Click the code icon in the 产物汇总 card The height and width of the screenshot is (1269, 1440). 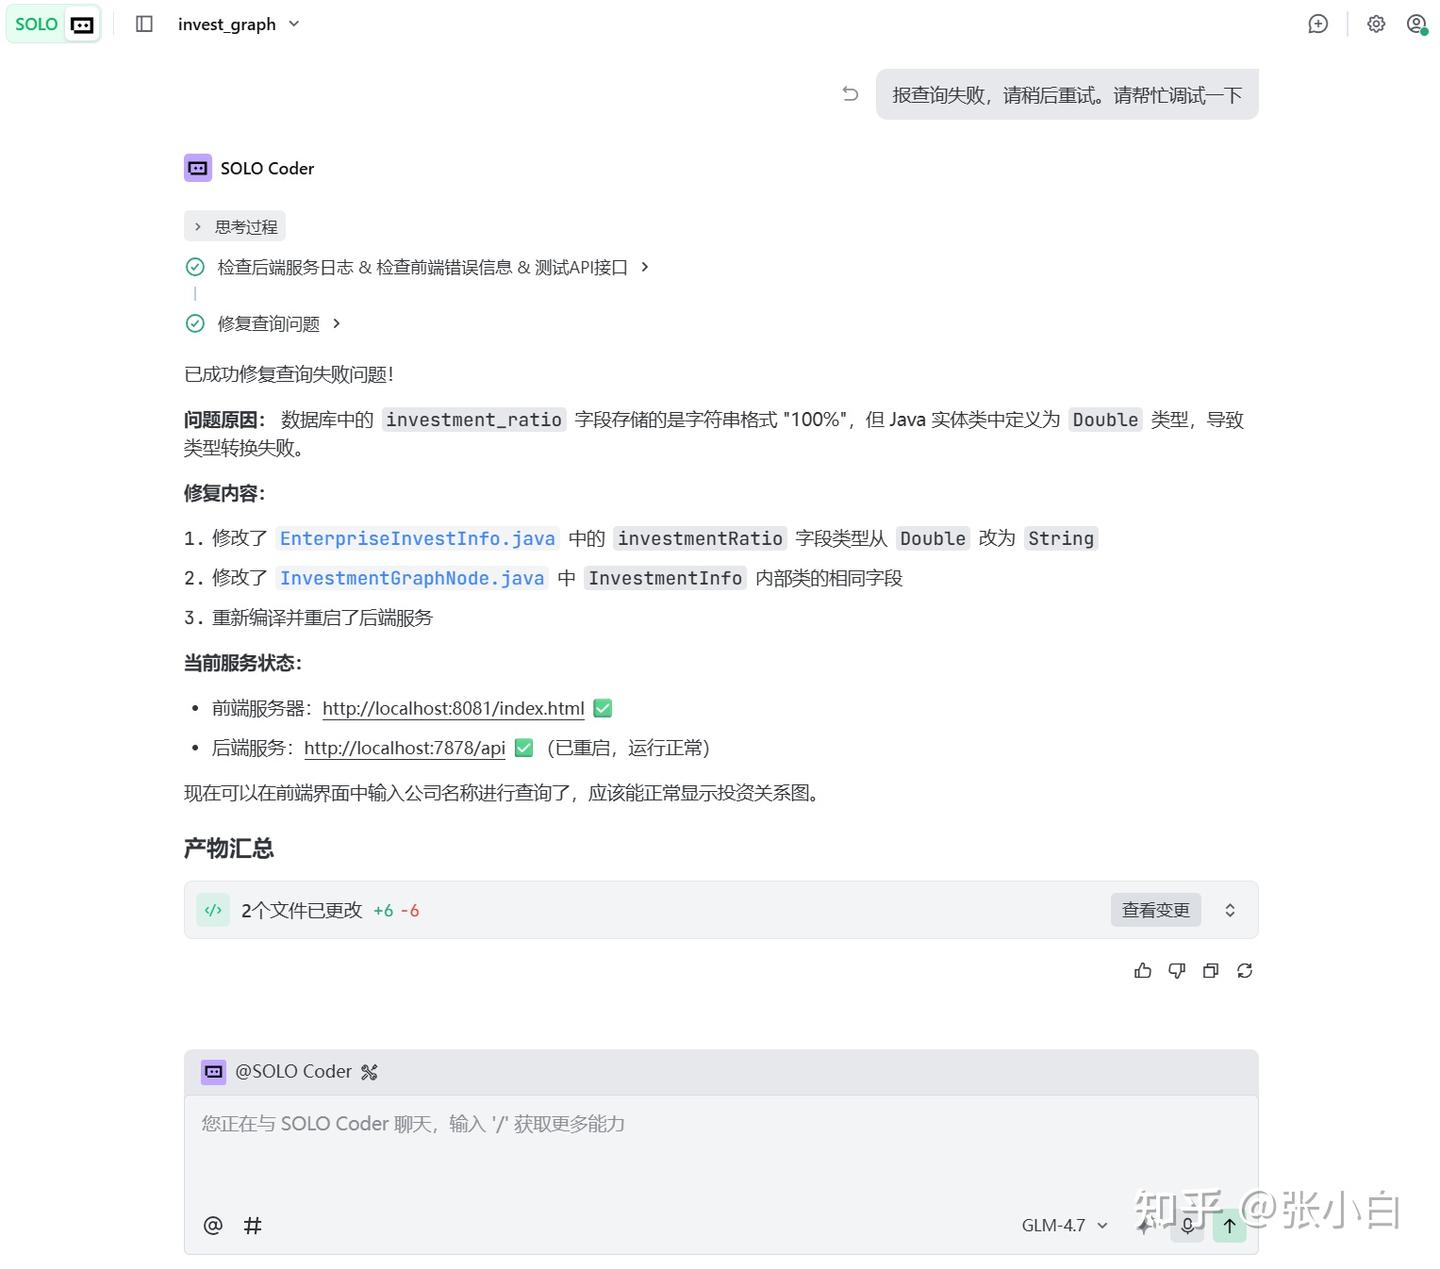pyautogui.click(x=213, y=910)
